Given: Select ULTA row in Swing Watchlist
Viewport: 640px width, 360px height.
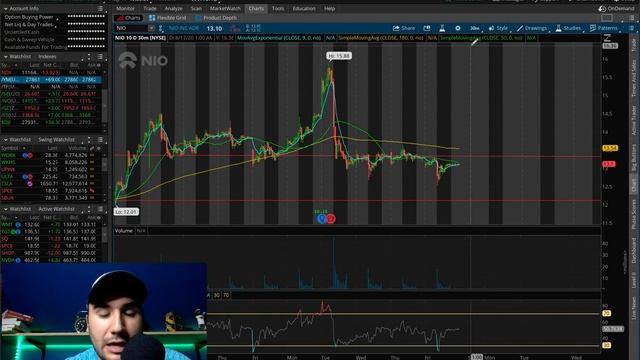Looking at the screenshot, I should click(51, 176).
